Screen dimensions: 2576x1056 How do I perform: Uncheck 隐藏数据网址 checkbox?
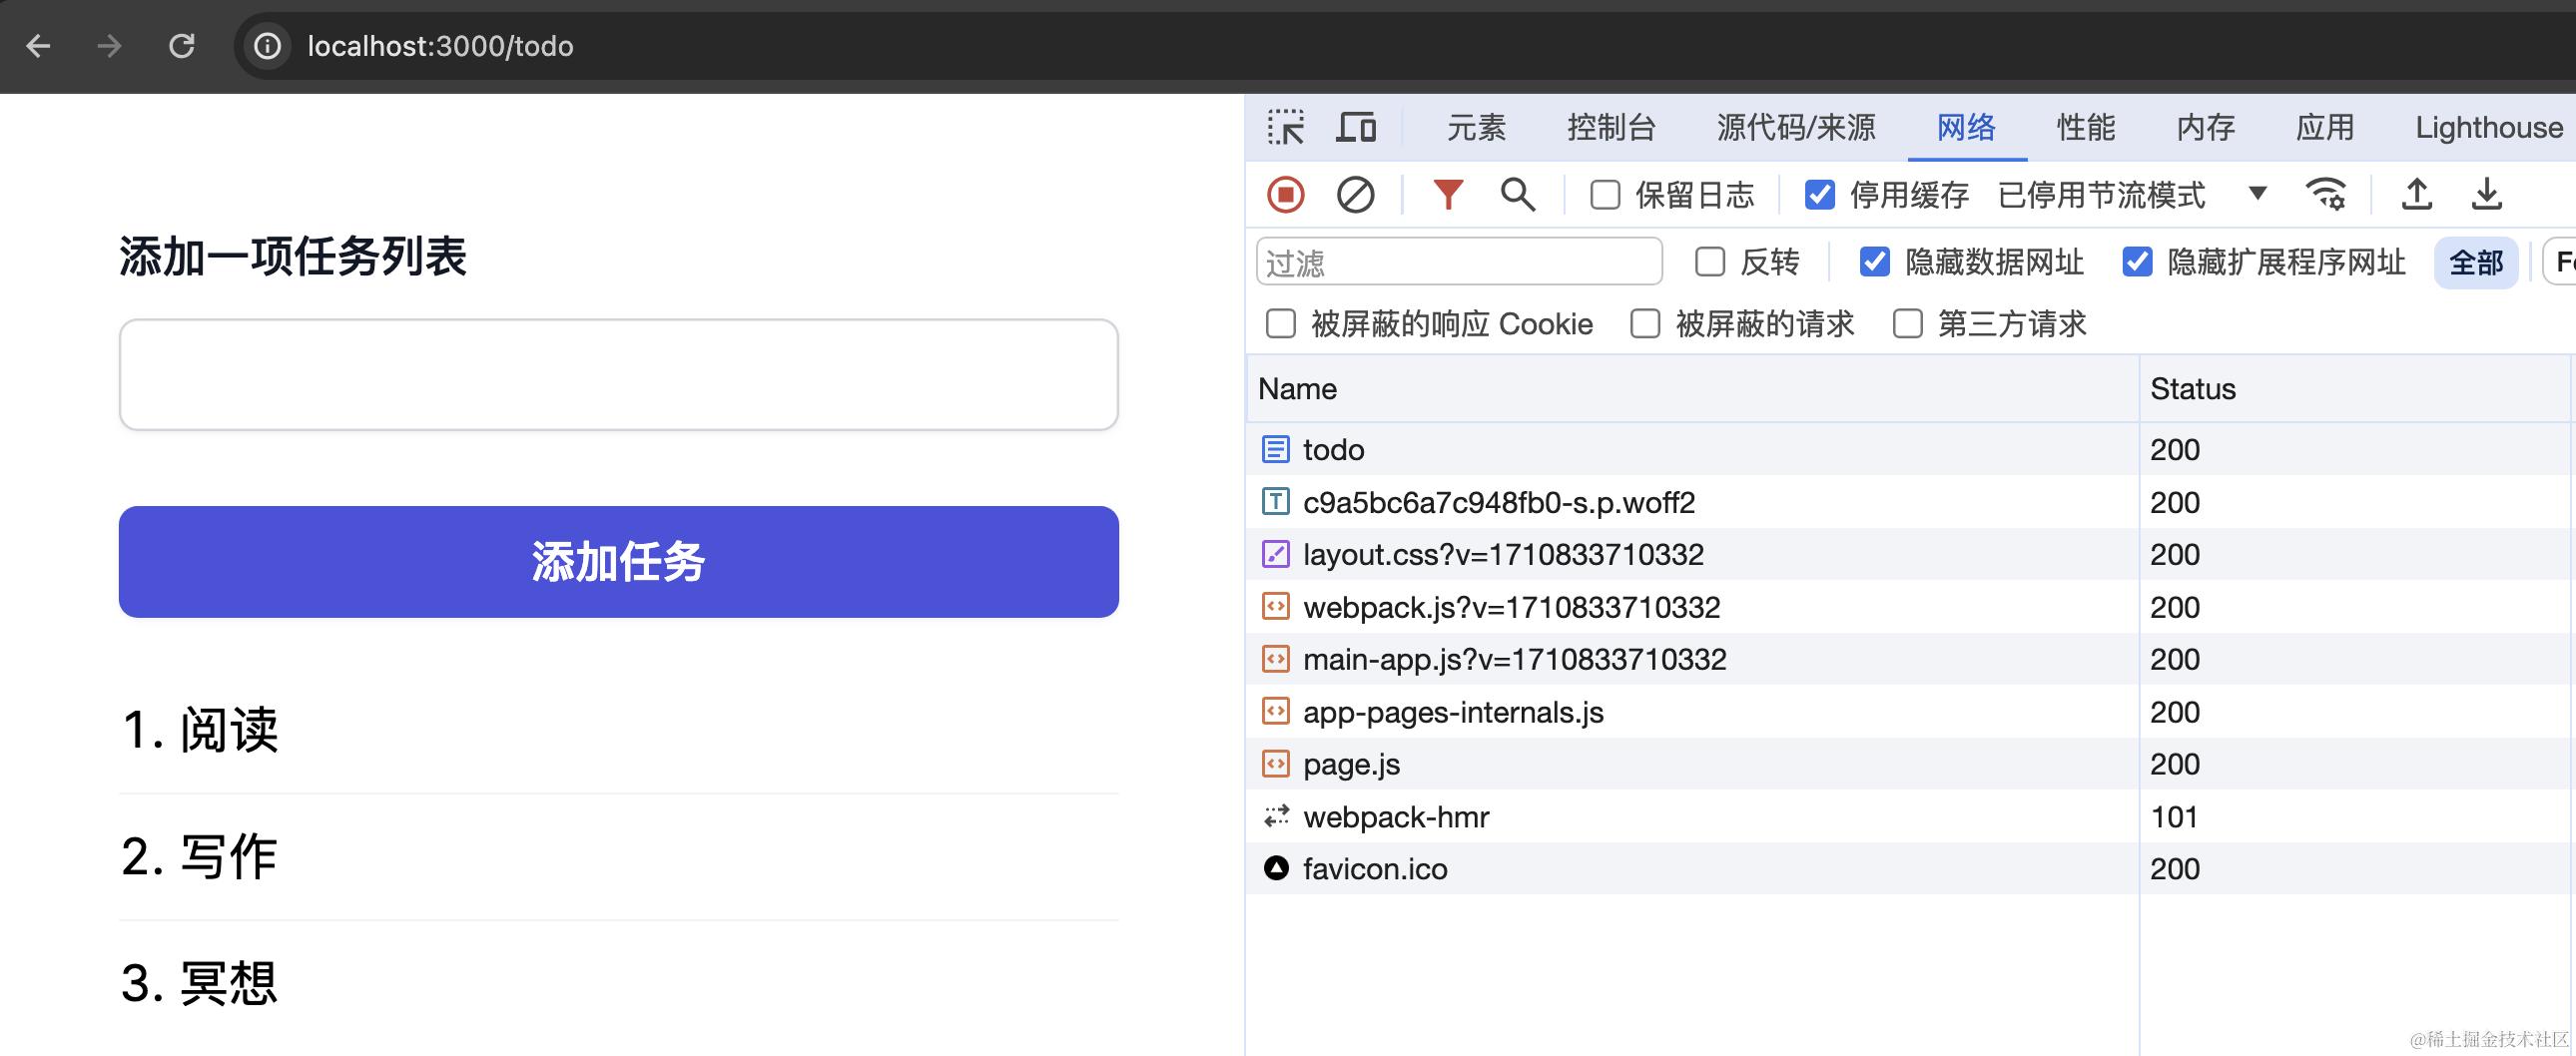(x=1874, y=262)
